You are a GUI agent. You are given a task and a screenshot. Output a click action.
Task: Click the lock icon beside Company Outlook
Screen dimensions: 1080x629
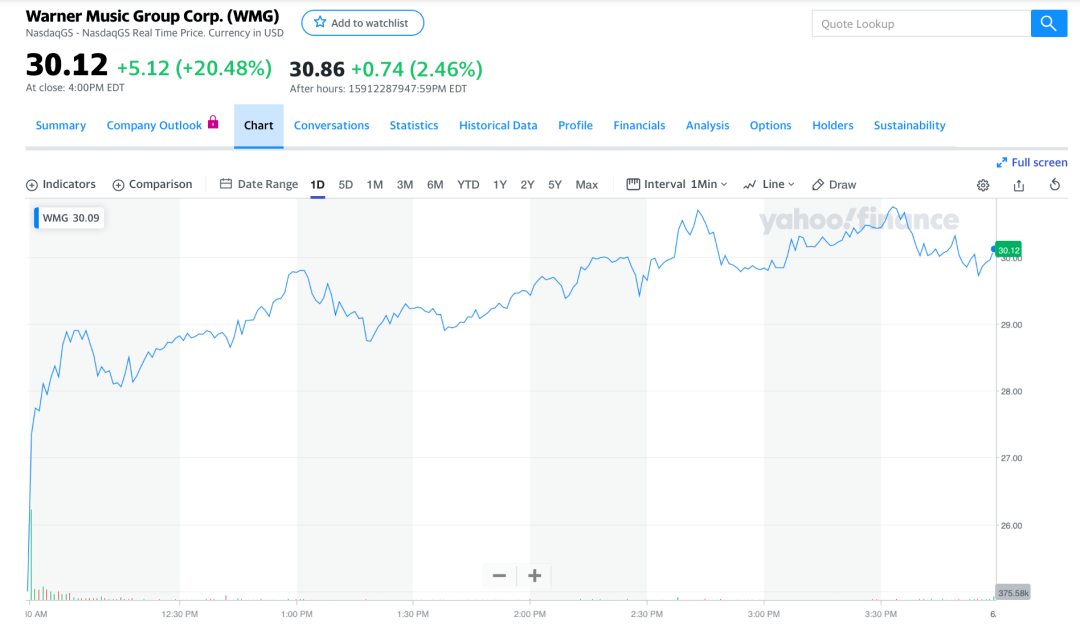click(x=213, y=122)
